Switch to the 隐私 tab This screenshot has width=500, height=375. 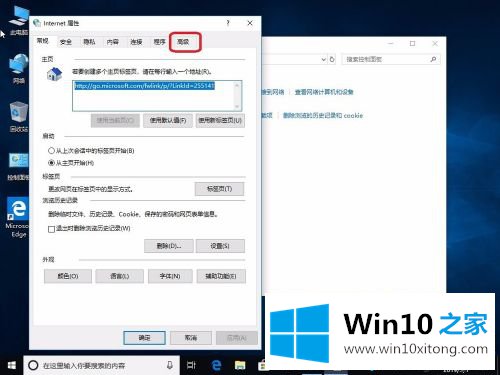[x=89, y=42]
